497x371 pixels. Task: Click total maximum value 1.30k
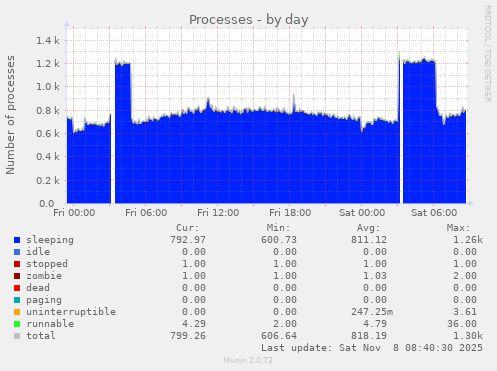tap(468, 336)
